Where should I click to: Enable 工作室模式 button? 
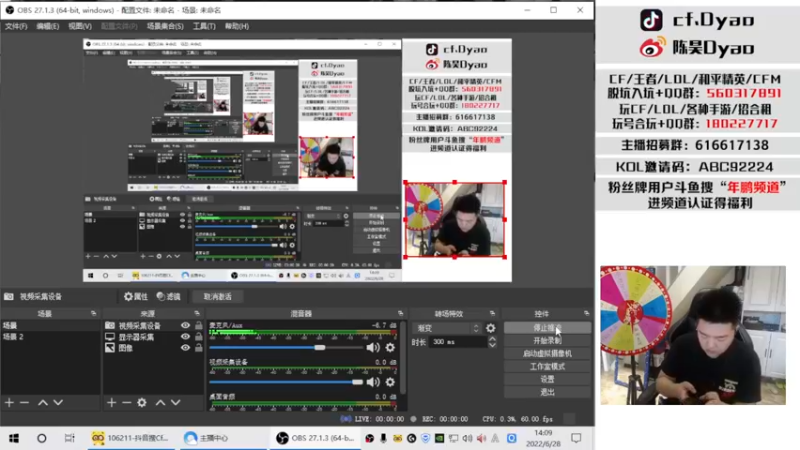point(547,366)
